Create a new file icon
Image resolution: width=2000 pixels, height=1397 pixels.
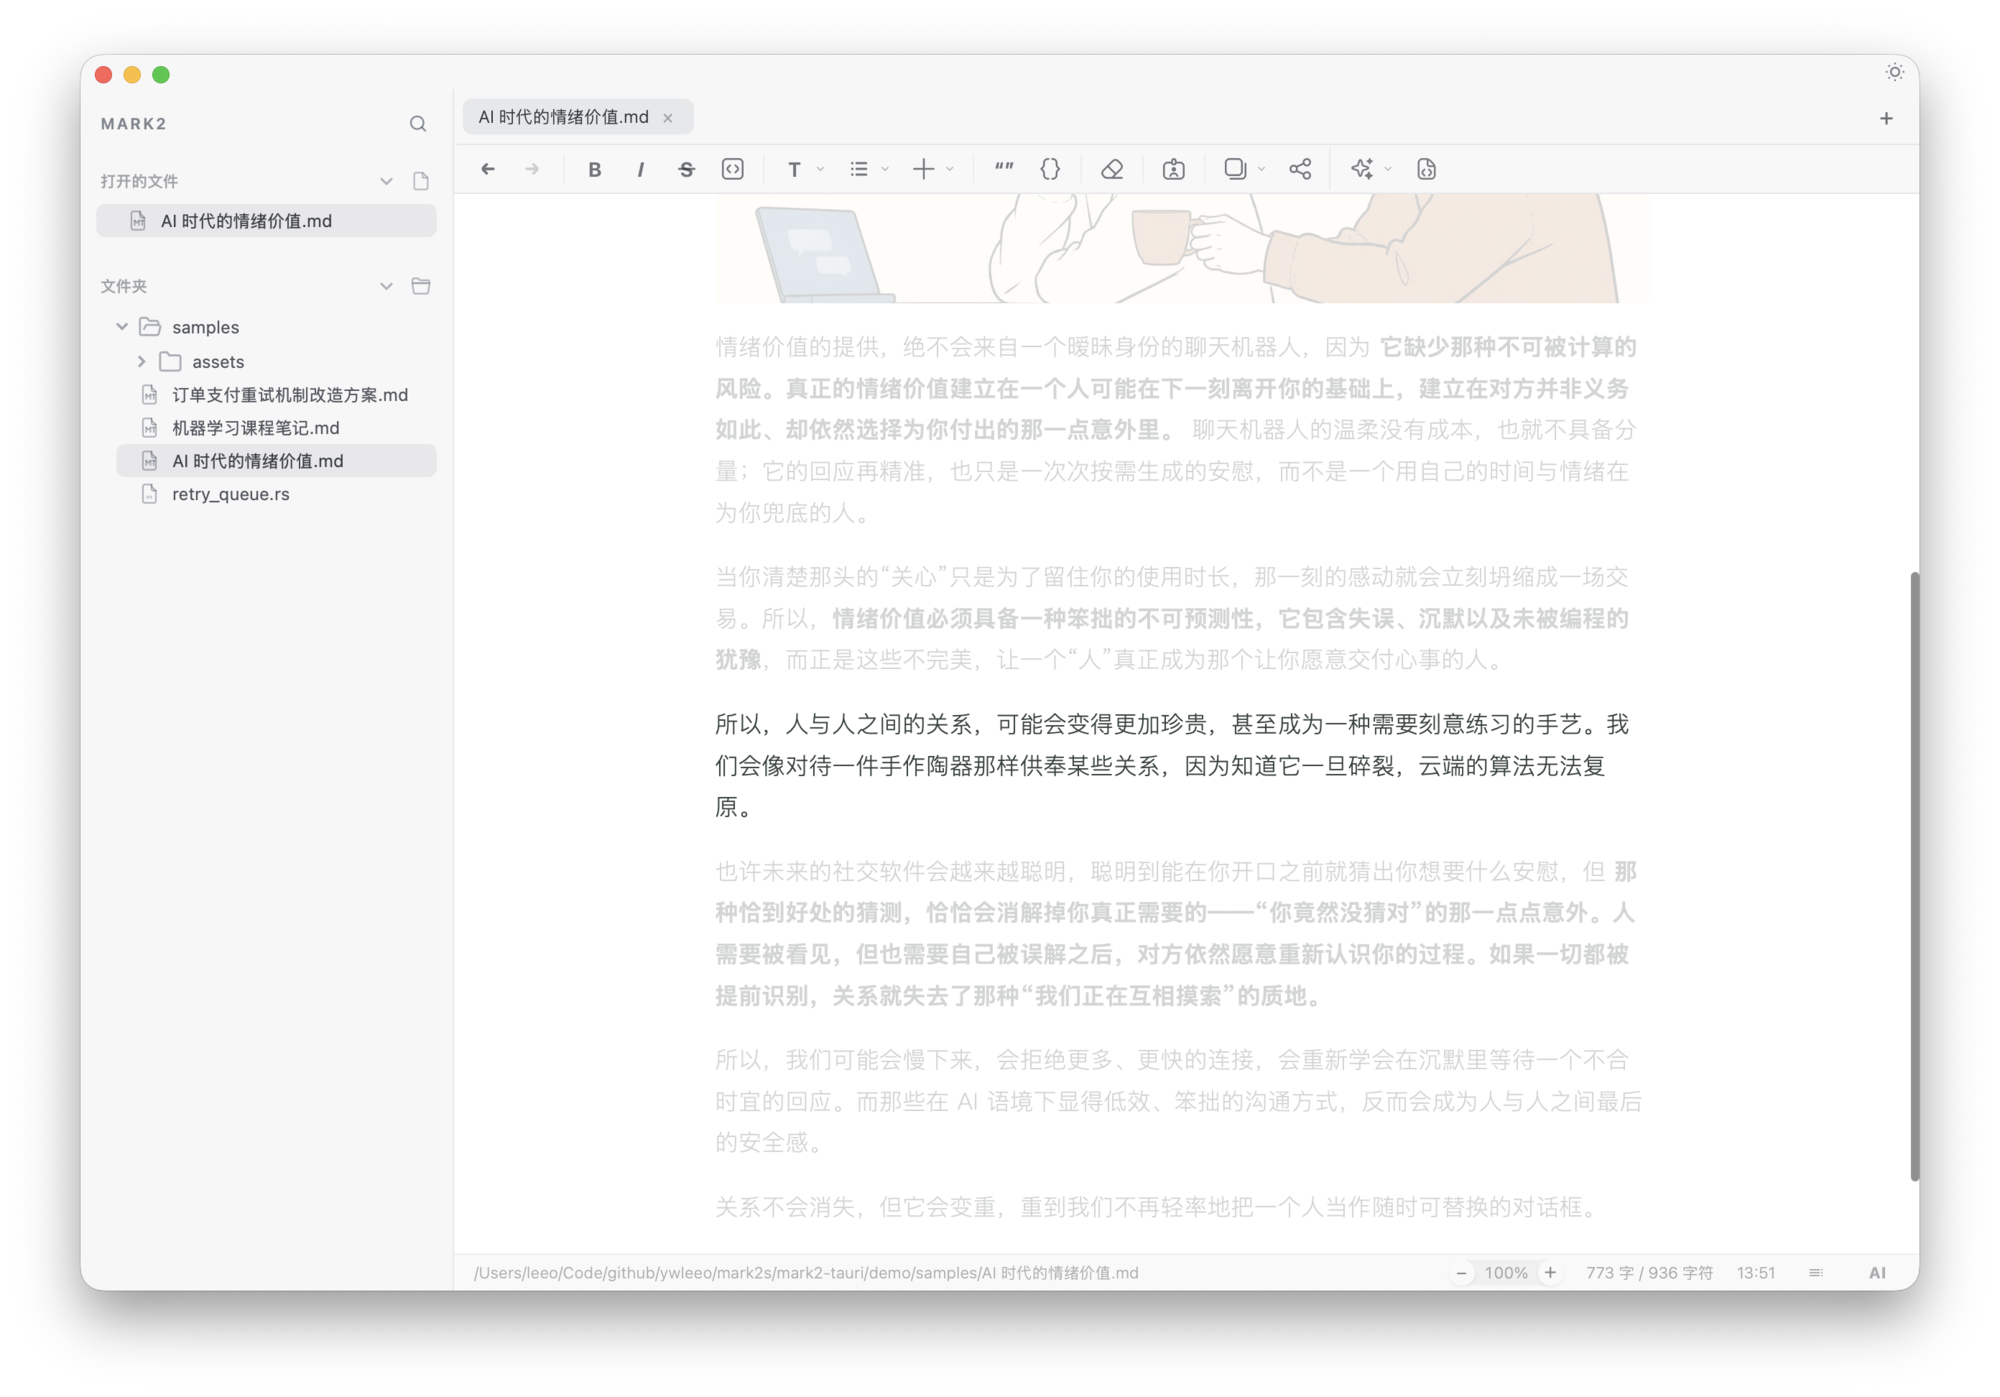421,181
